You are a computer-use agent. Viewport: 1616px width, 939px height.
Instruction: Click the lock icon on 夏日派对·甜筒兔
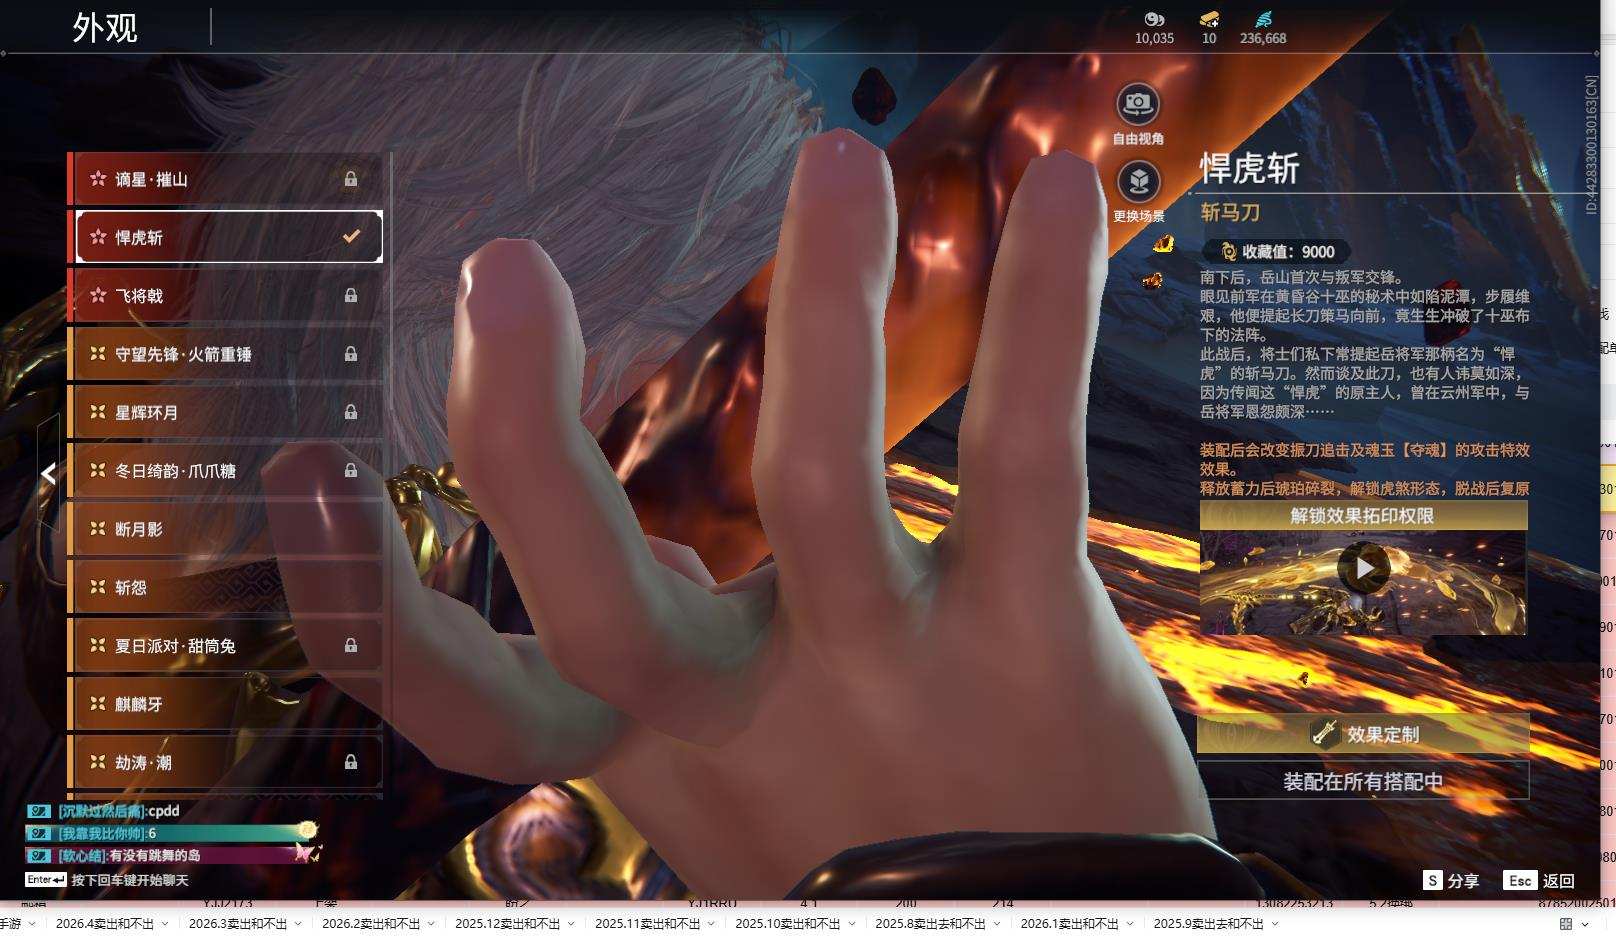[x=351, y=646]
